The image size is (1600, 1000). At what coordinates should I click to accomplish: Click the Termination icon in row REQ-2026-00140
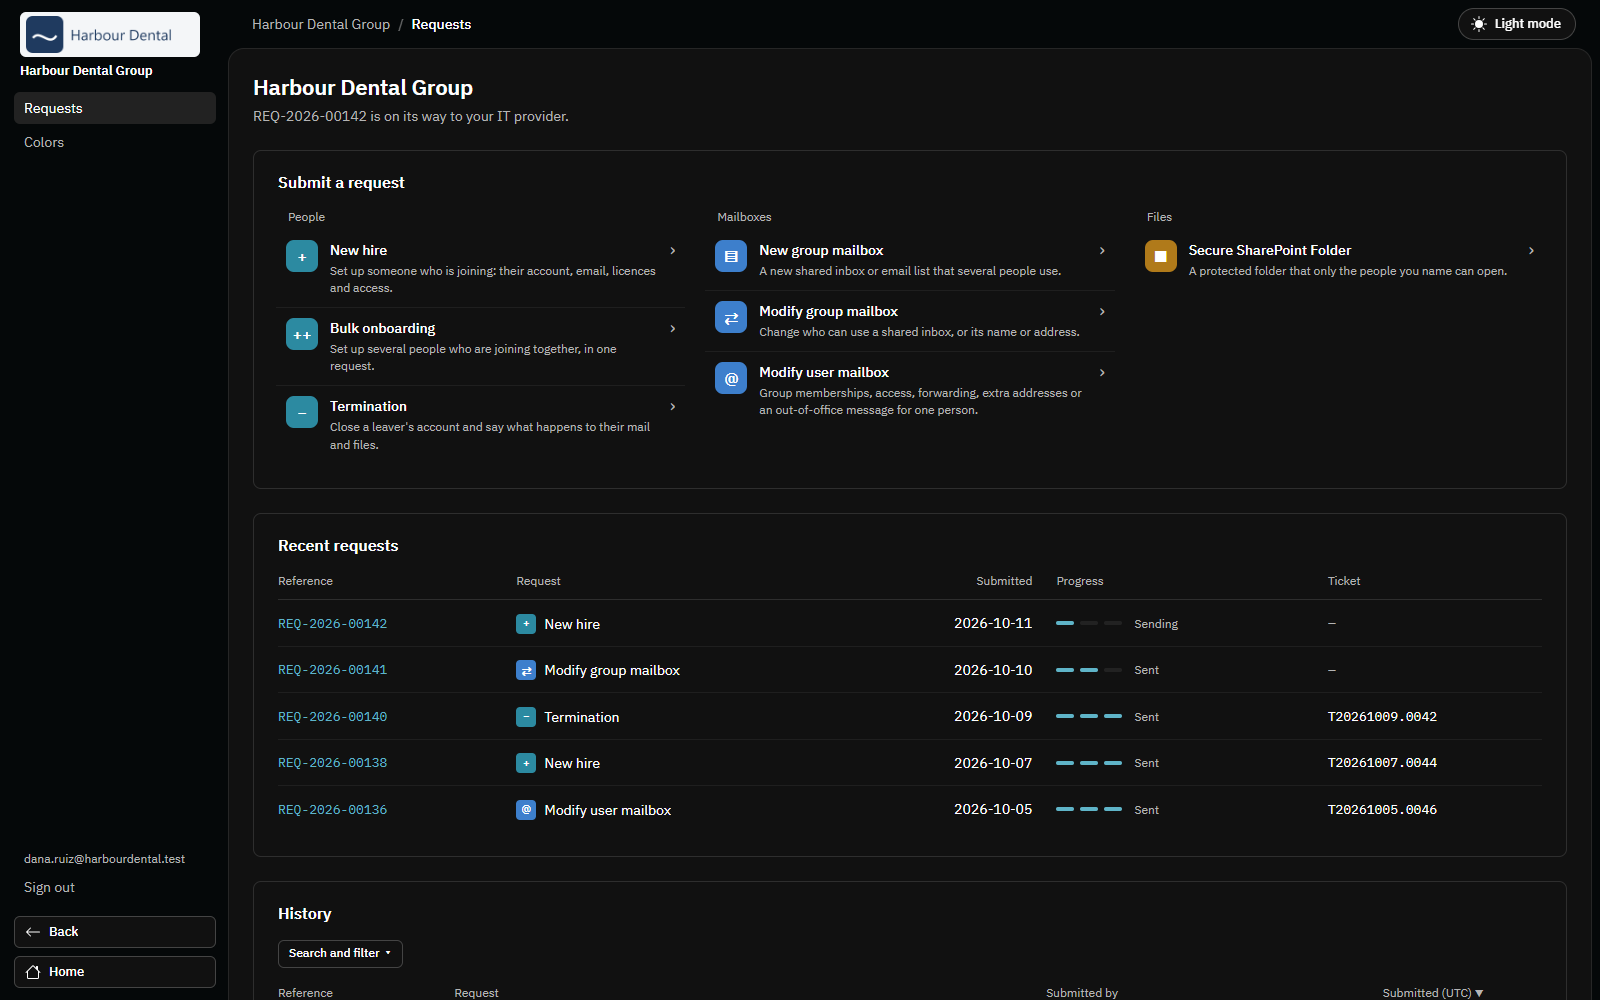tap(526, 717)
